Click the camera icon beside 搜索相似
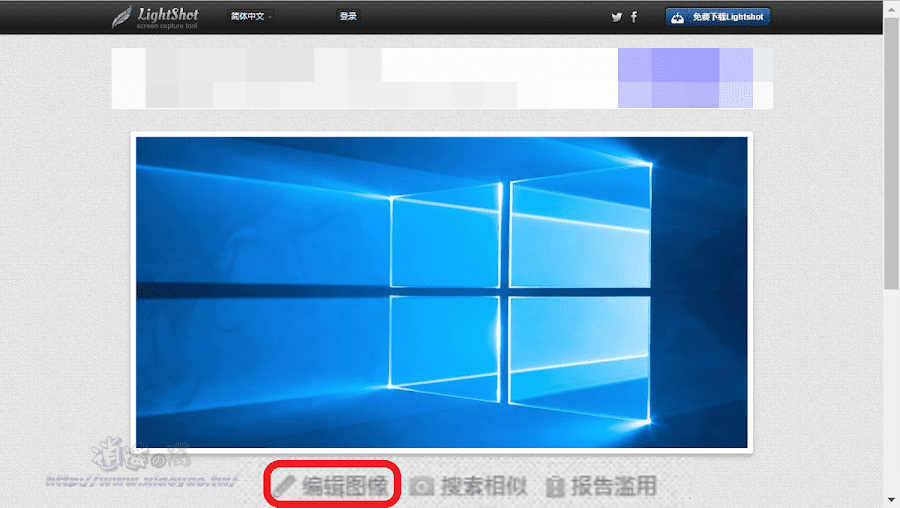The width and height of the screenshot is (900, 508). (x=422, y=487)
